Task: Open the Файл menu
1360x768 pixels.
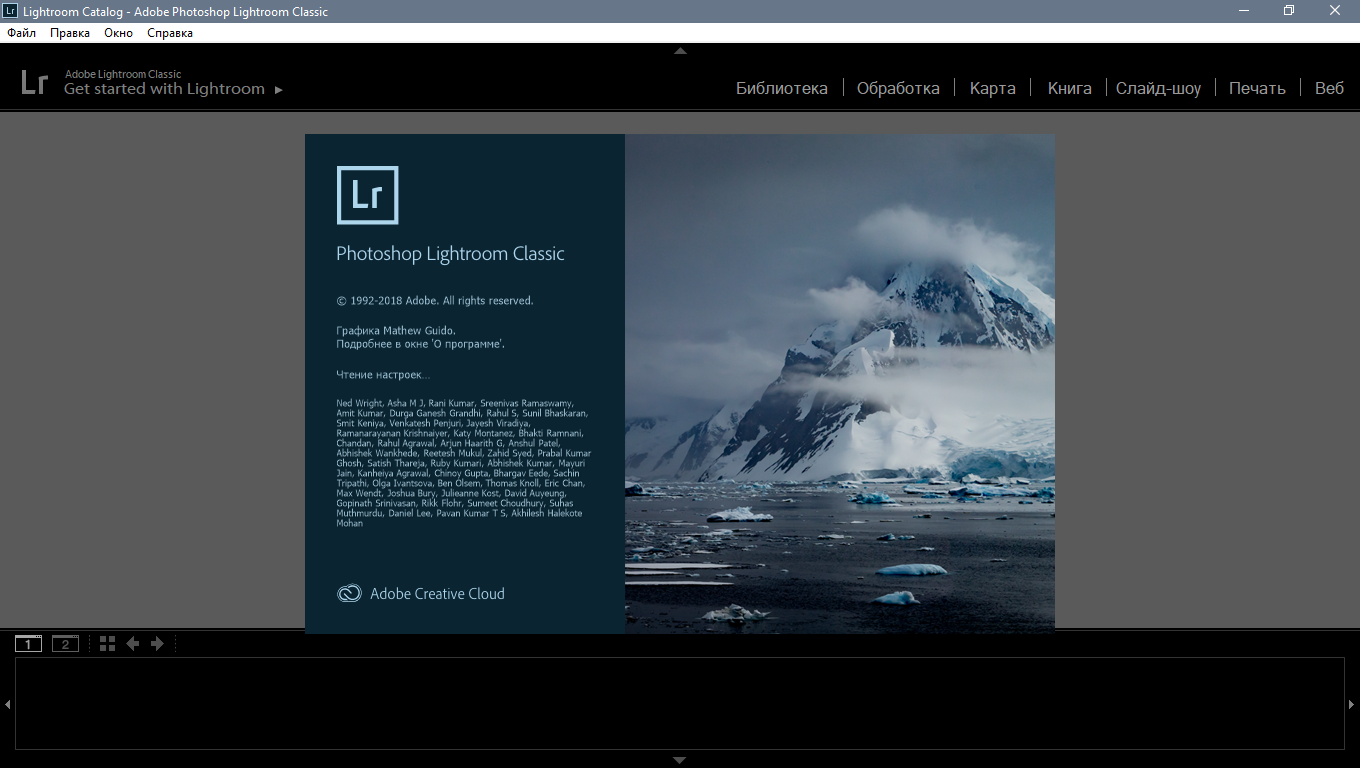Action: (x=21, y=33)
